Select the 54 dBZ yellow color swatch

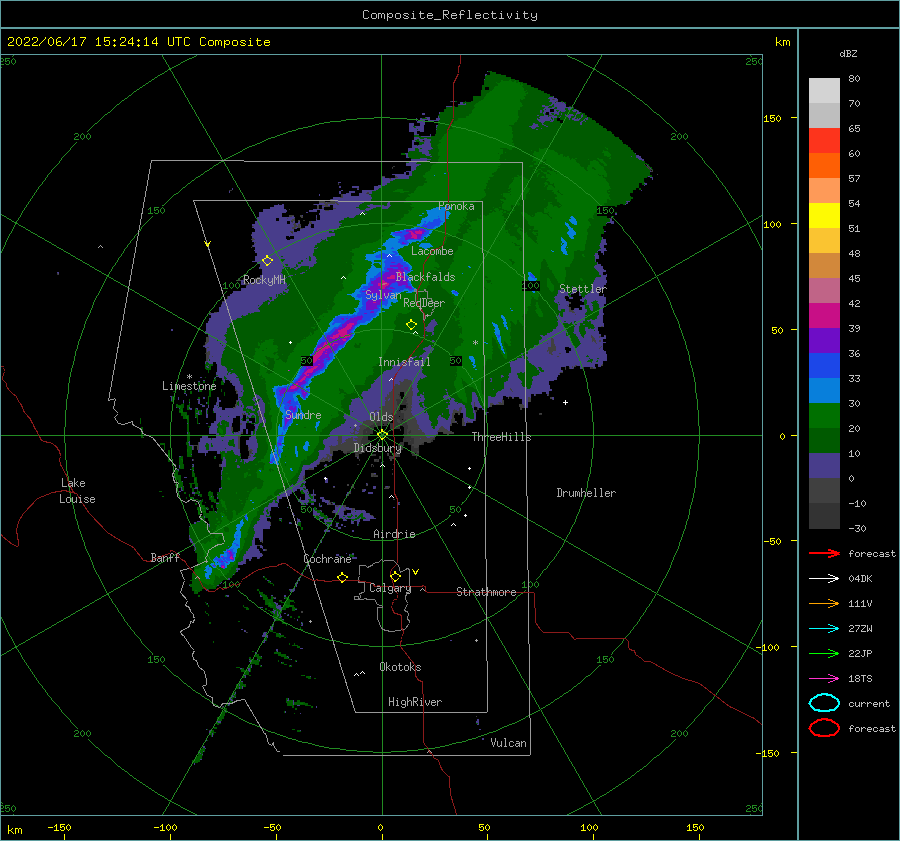click(824, 215)
